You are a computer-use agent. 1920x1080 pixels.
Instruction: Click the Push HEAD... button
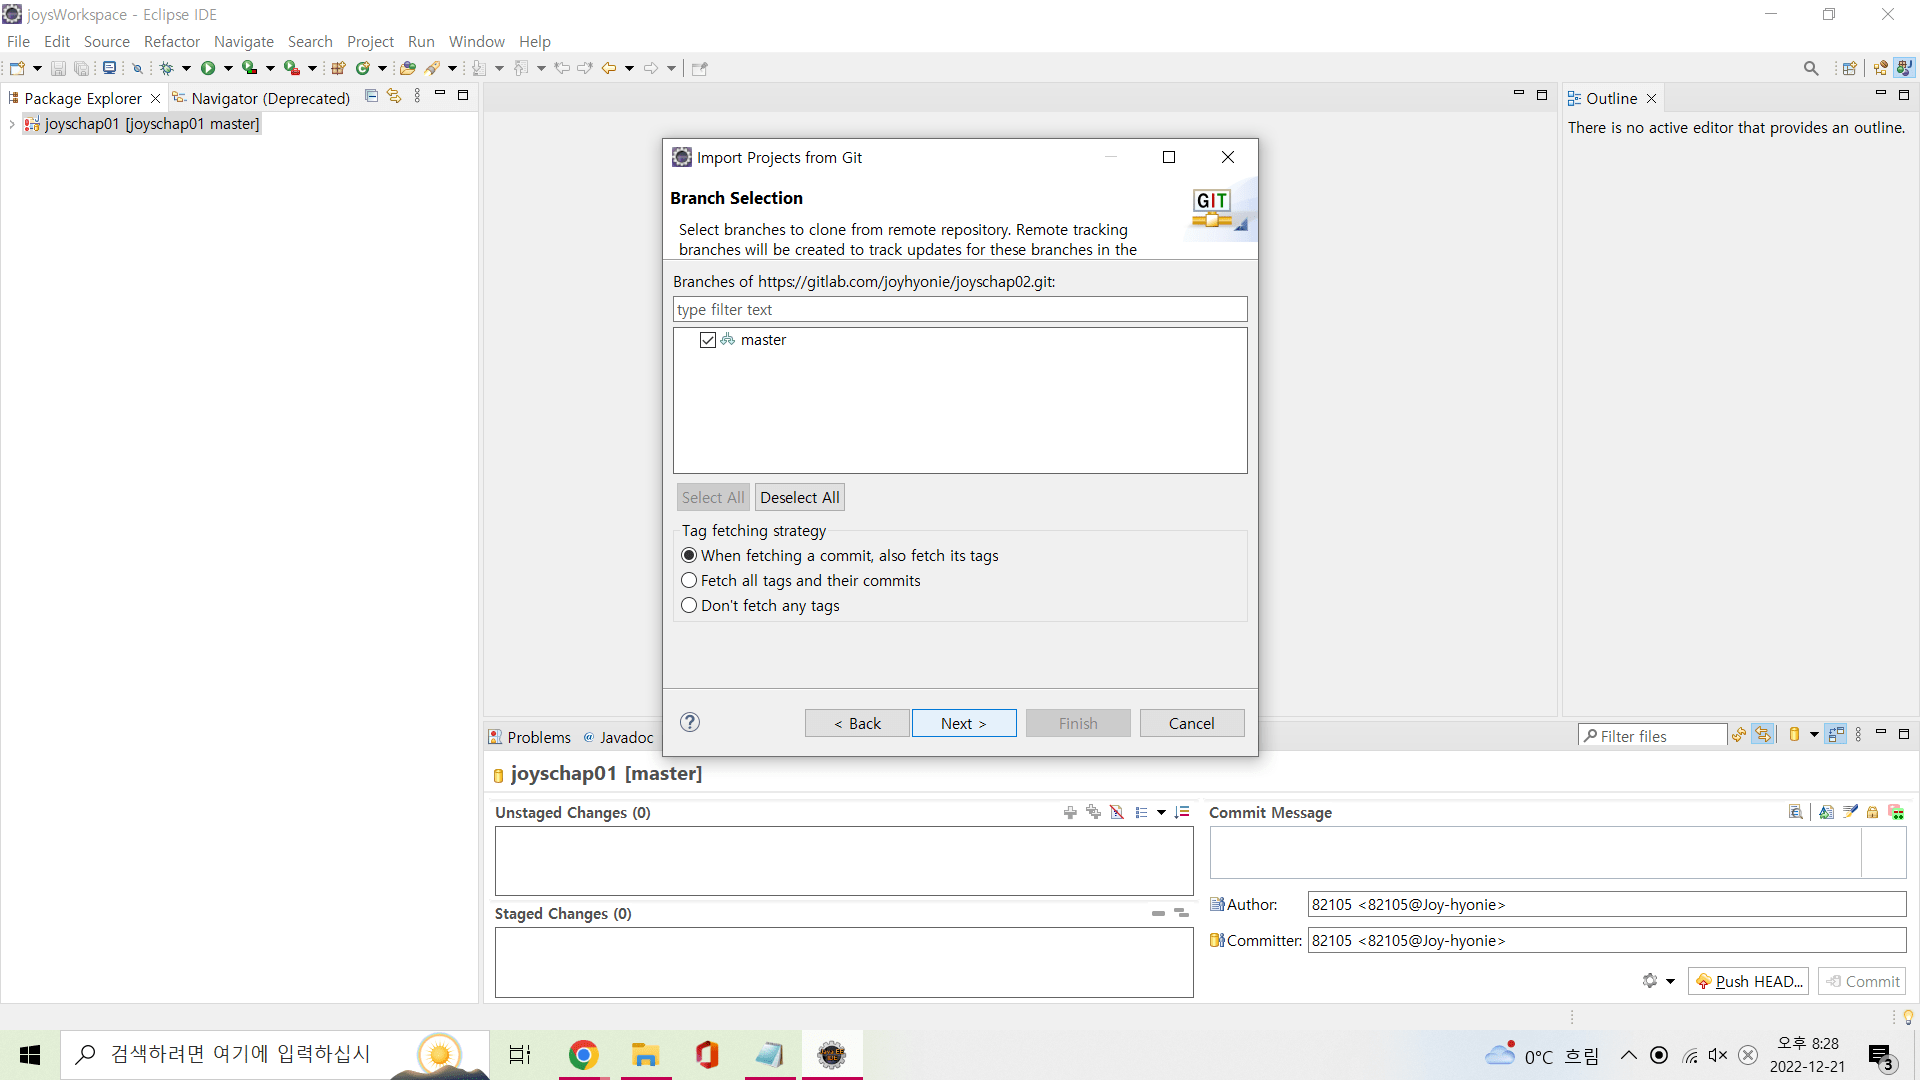point(1748,981)
